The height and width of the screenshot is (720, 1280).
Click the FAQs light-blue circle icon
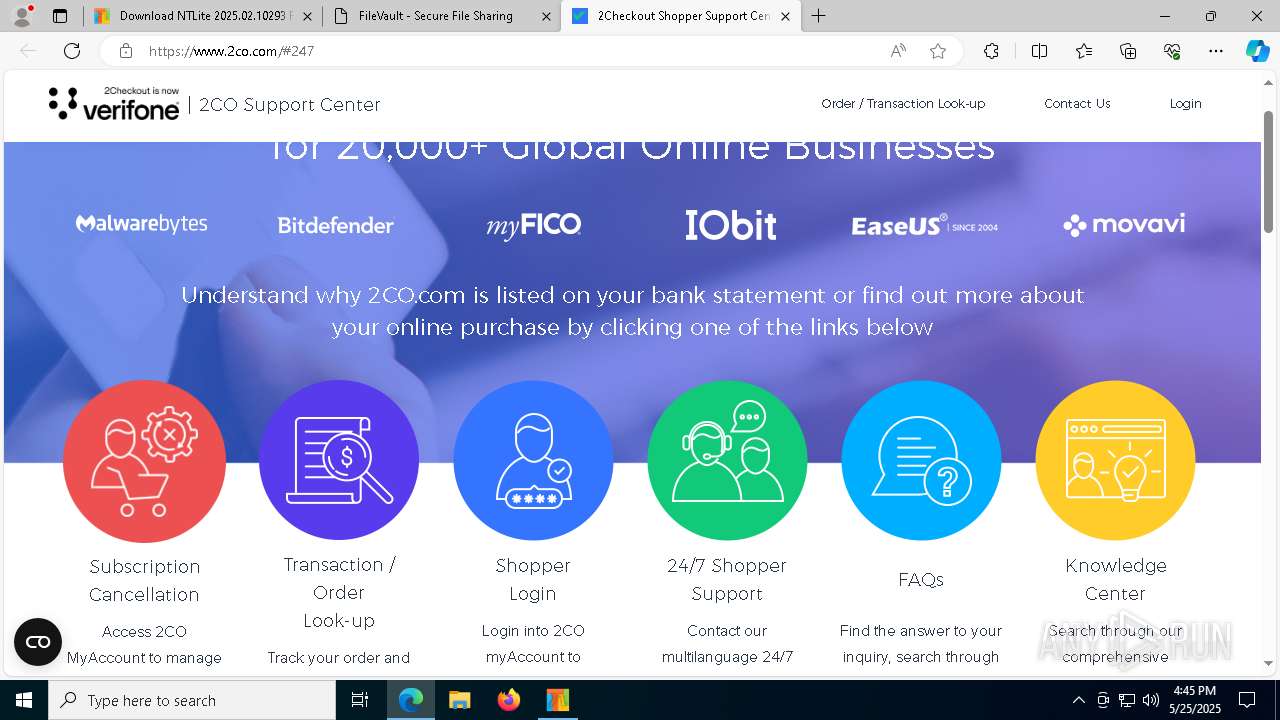pos(921,460)
